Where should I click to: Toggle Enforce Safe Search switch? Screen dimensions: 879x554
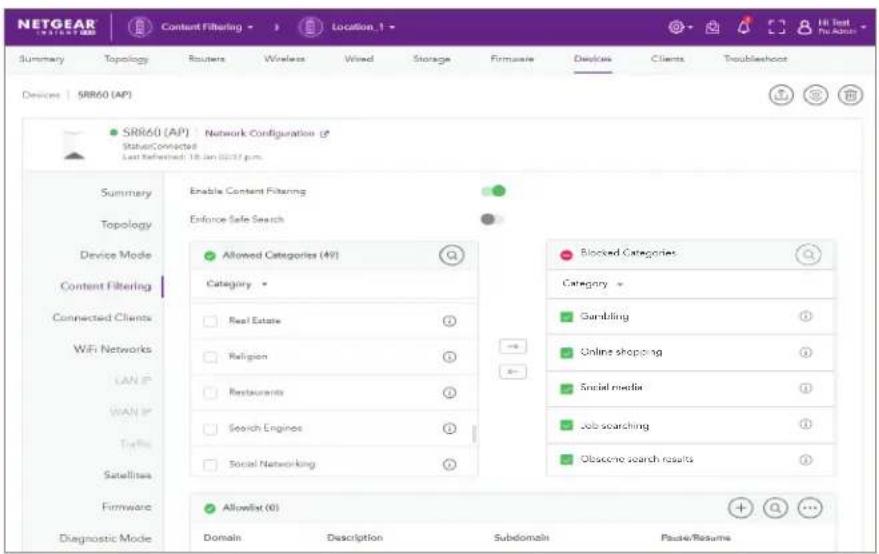[492, 219]
